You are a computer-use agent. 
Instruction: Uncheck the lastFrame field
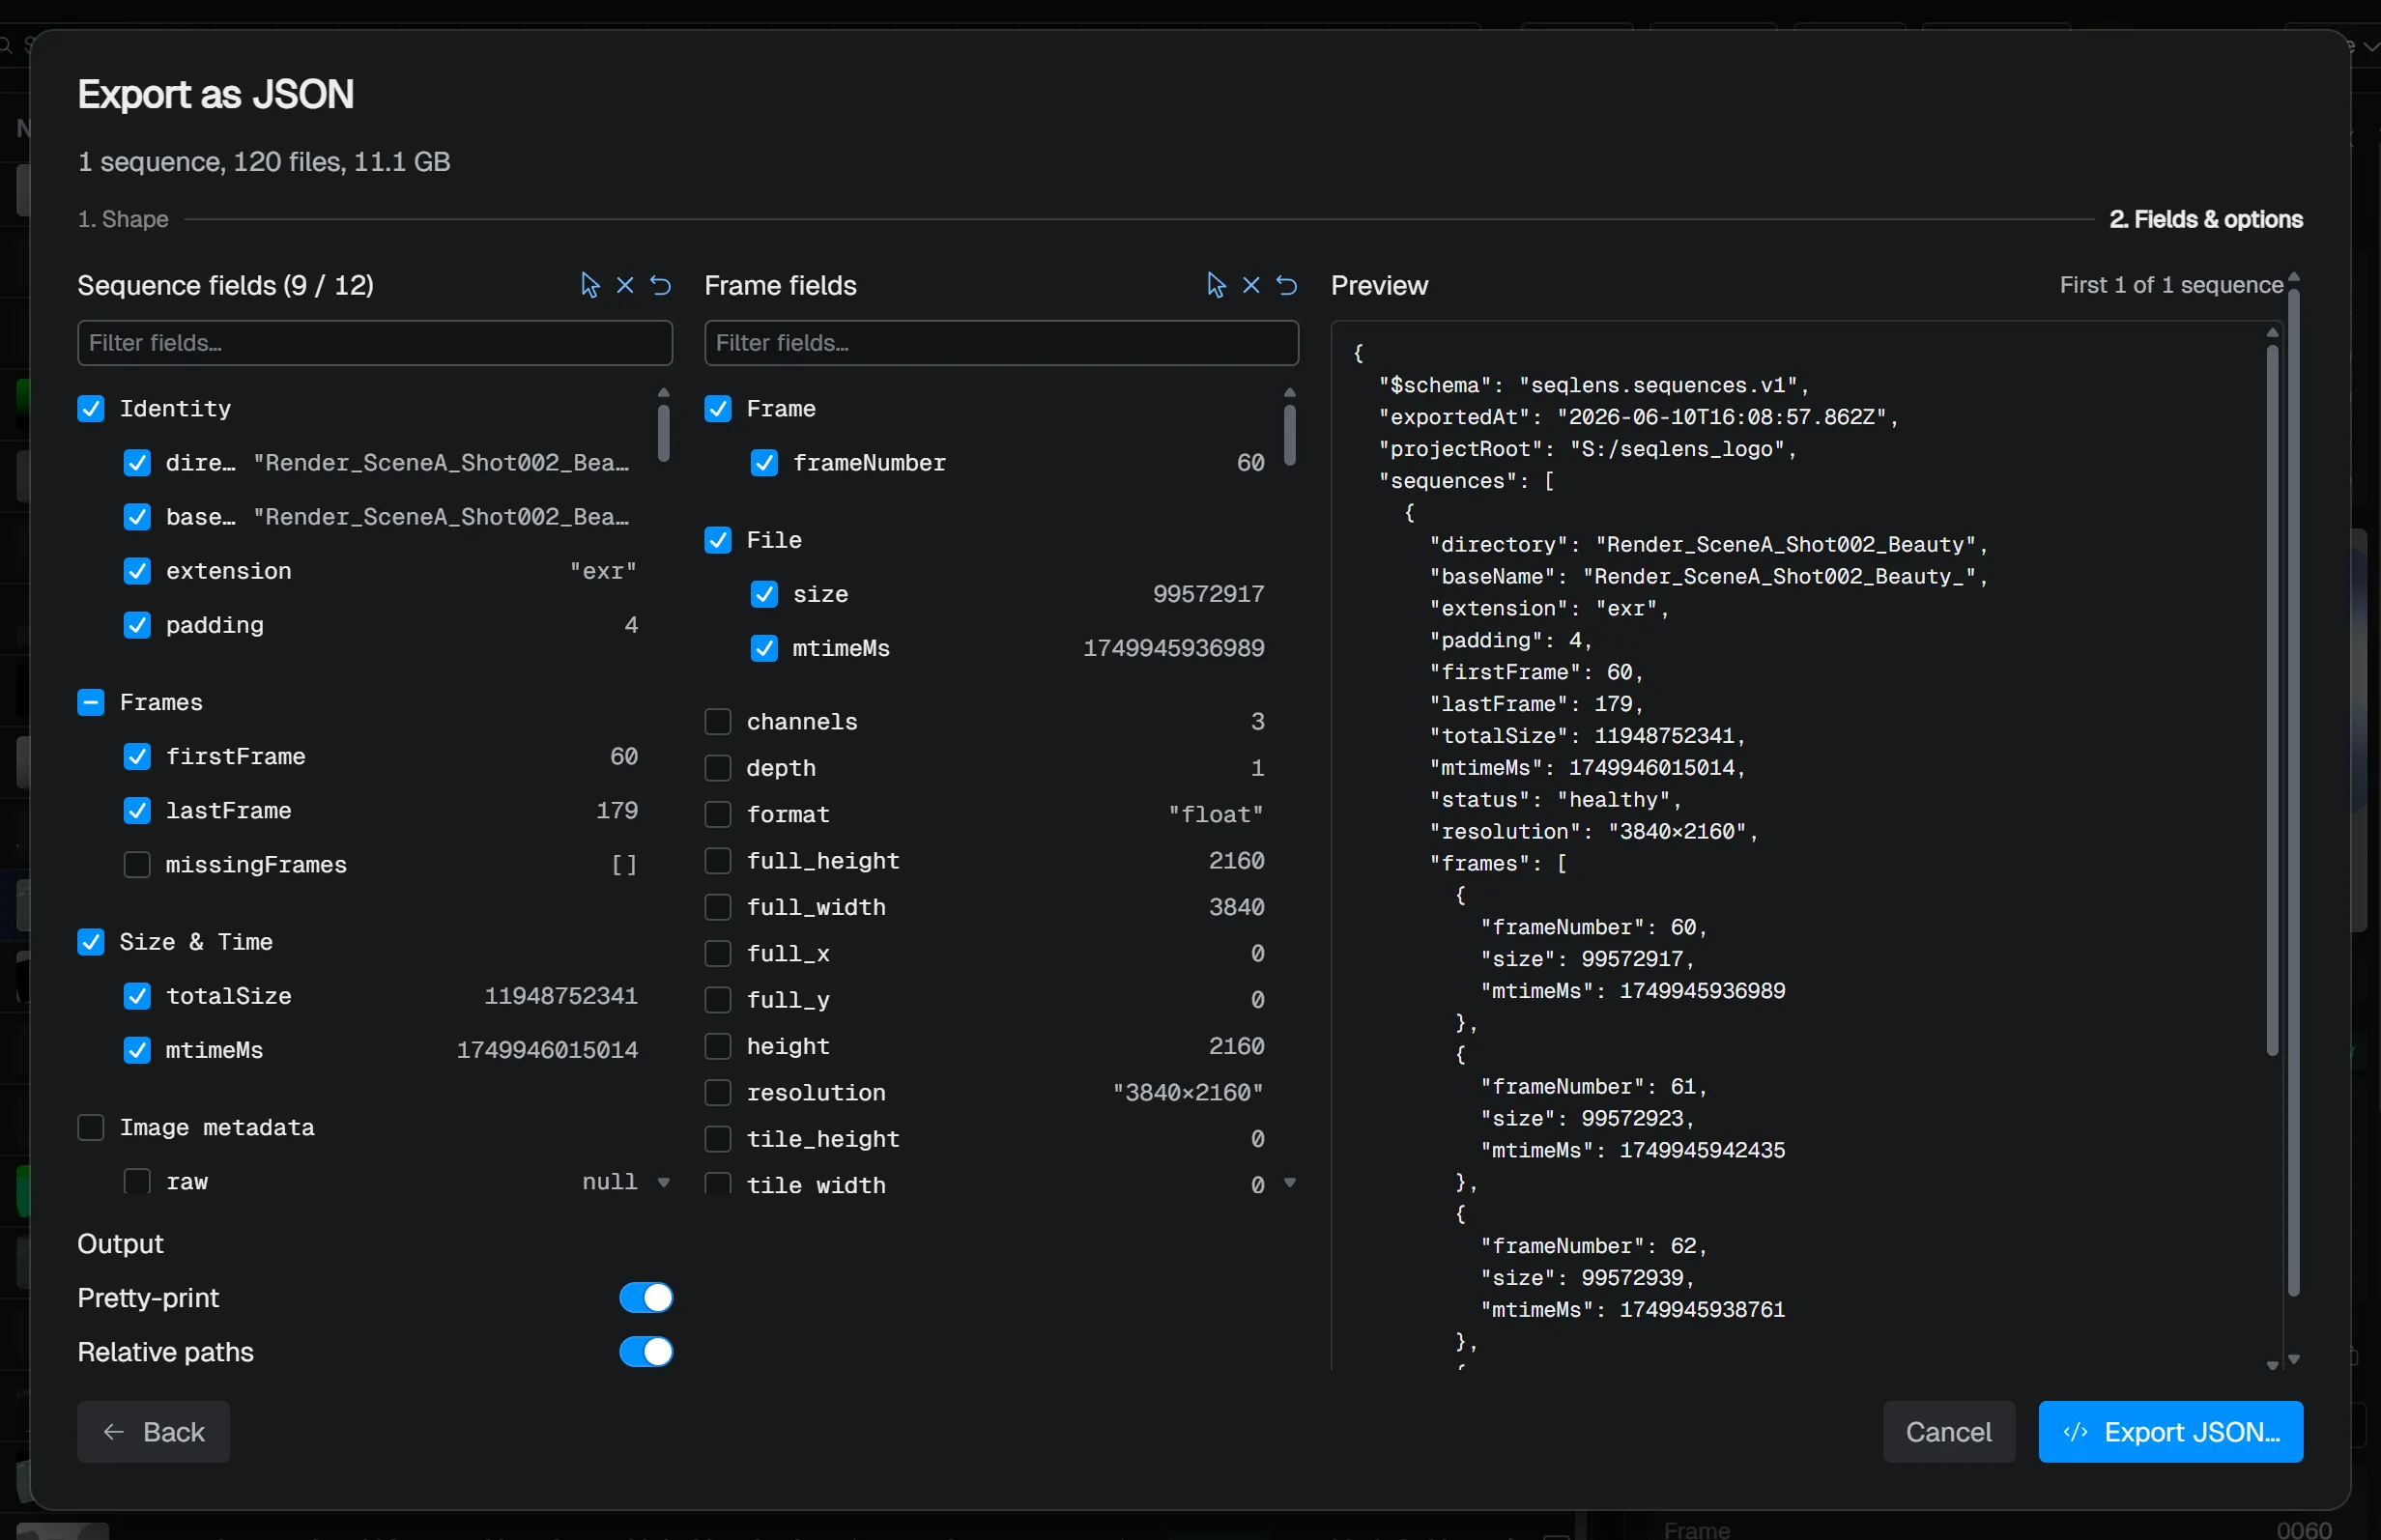137,811
